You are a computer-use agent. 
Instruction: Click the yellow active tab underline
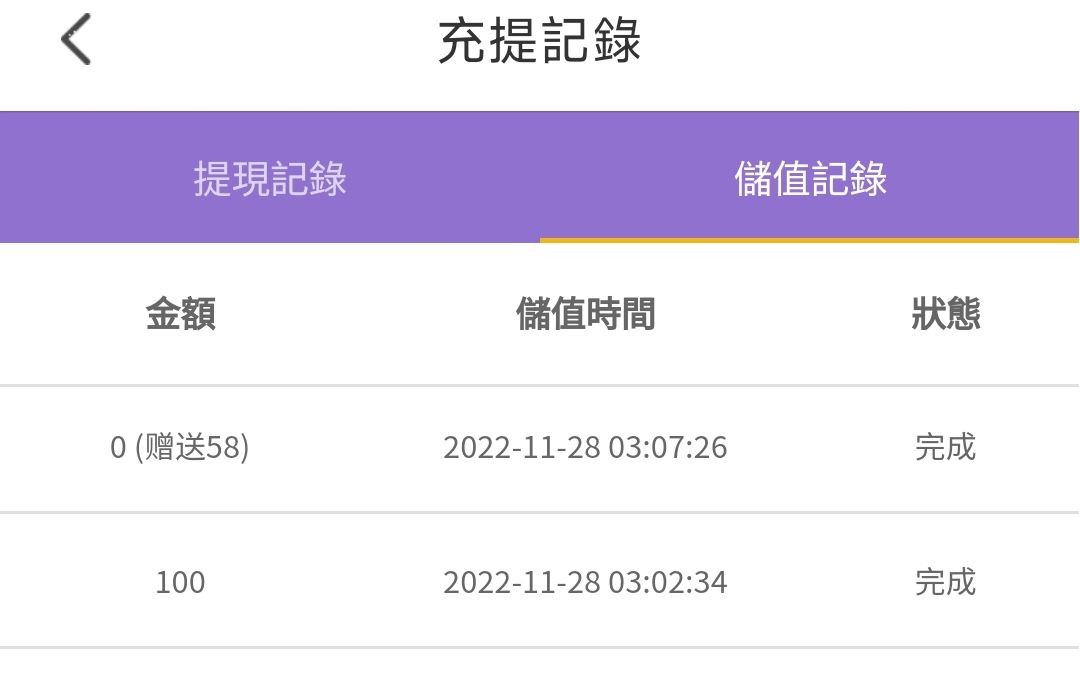point(809,240)
